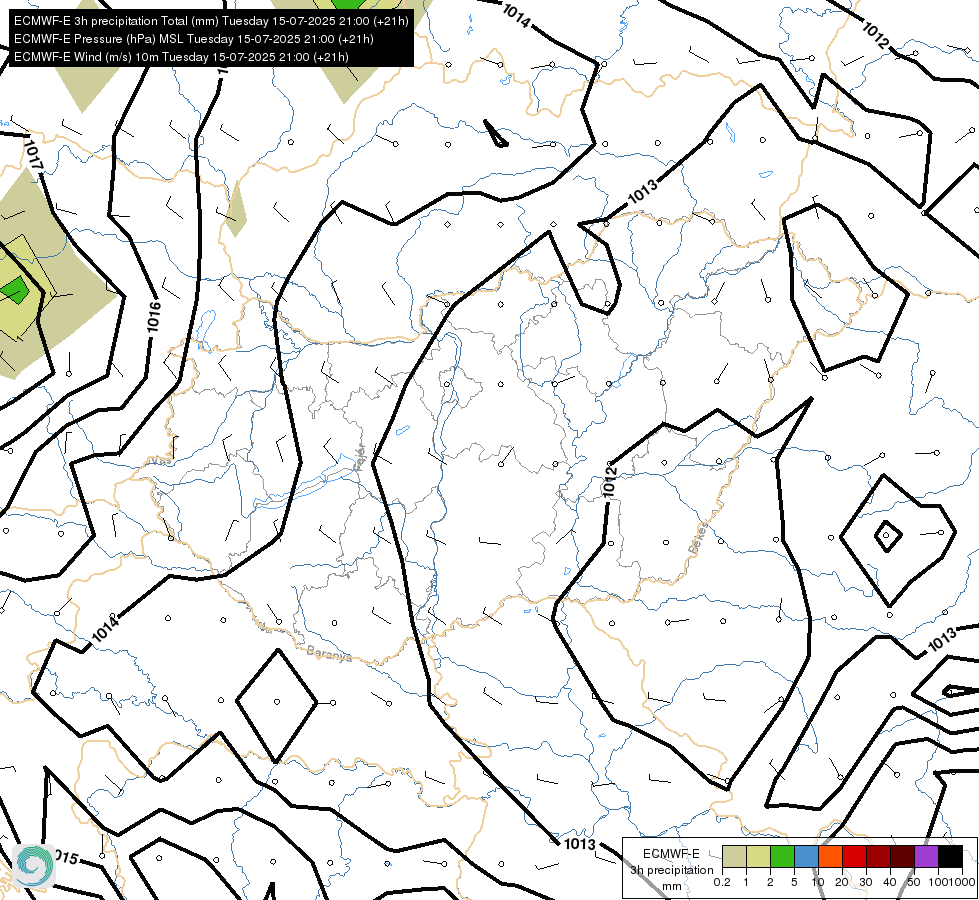Click the legend value 10
Screen dimensions: 979x900
click(x=818, y=883)
